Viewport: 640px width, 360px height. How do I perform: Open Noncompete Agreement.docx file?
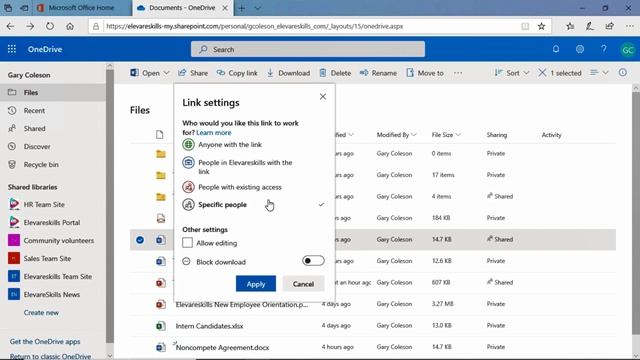(x=222, y=348)
